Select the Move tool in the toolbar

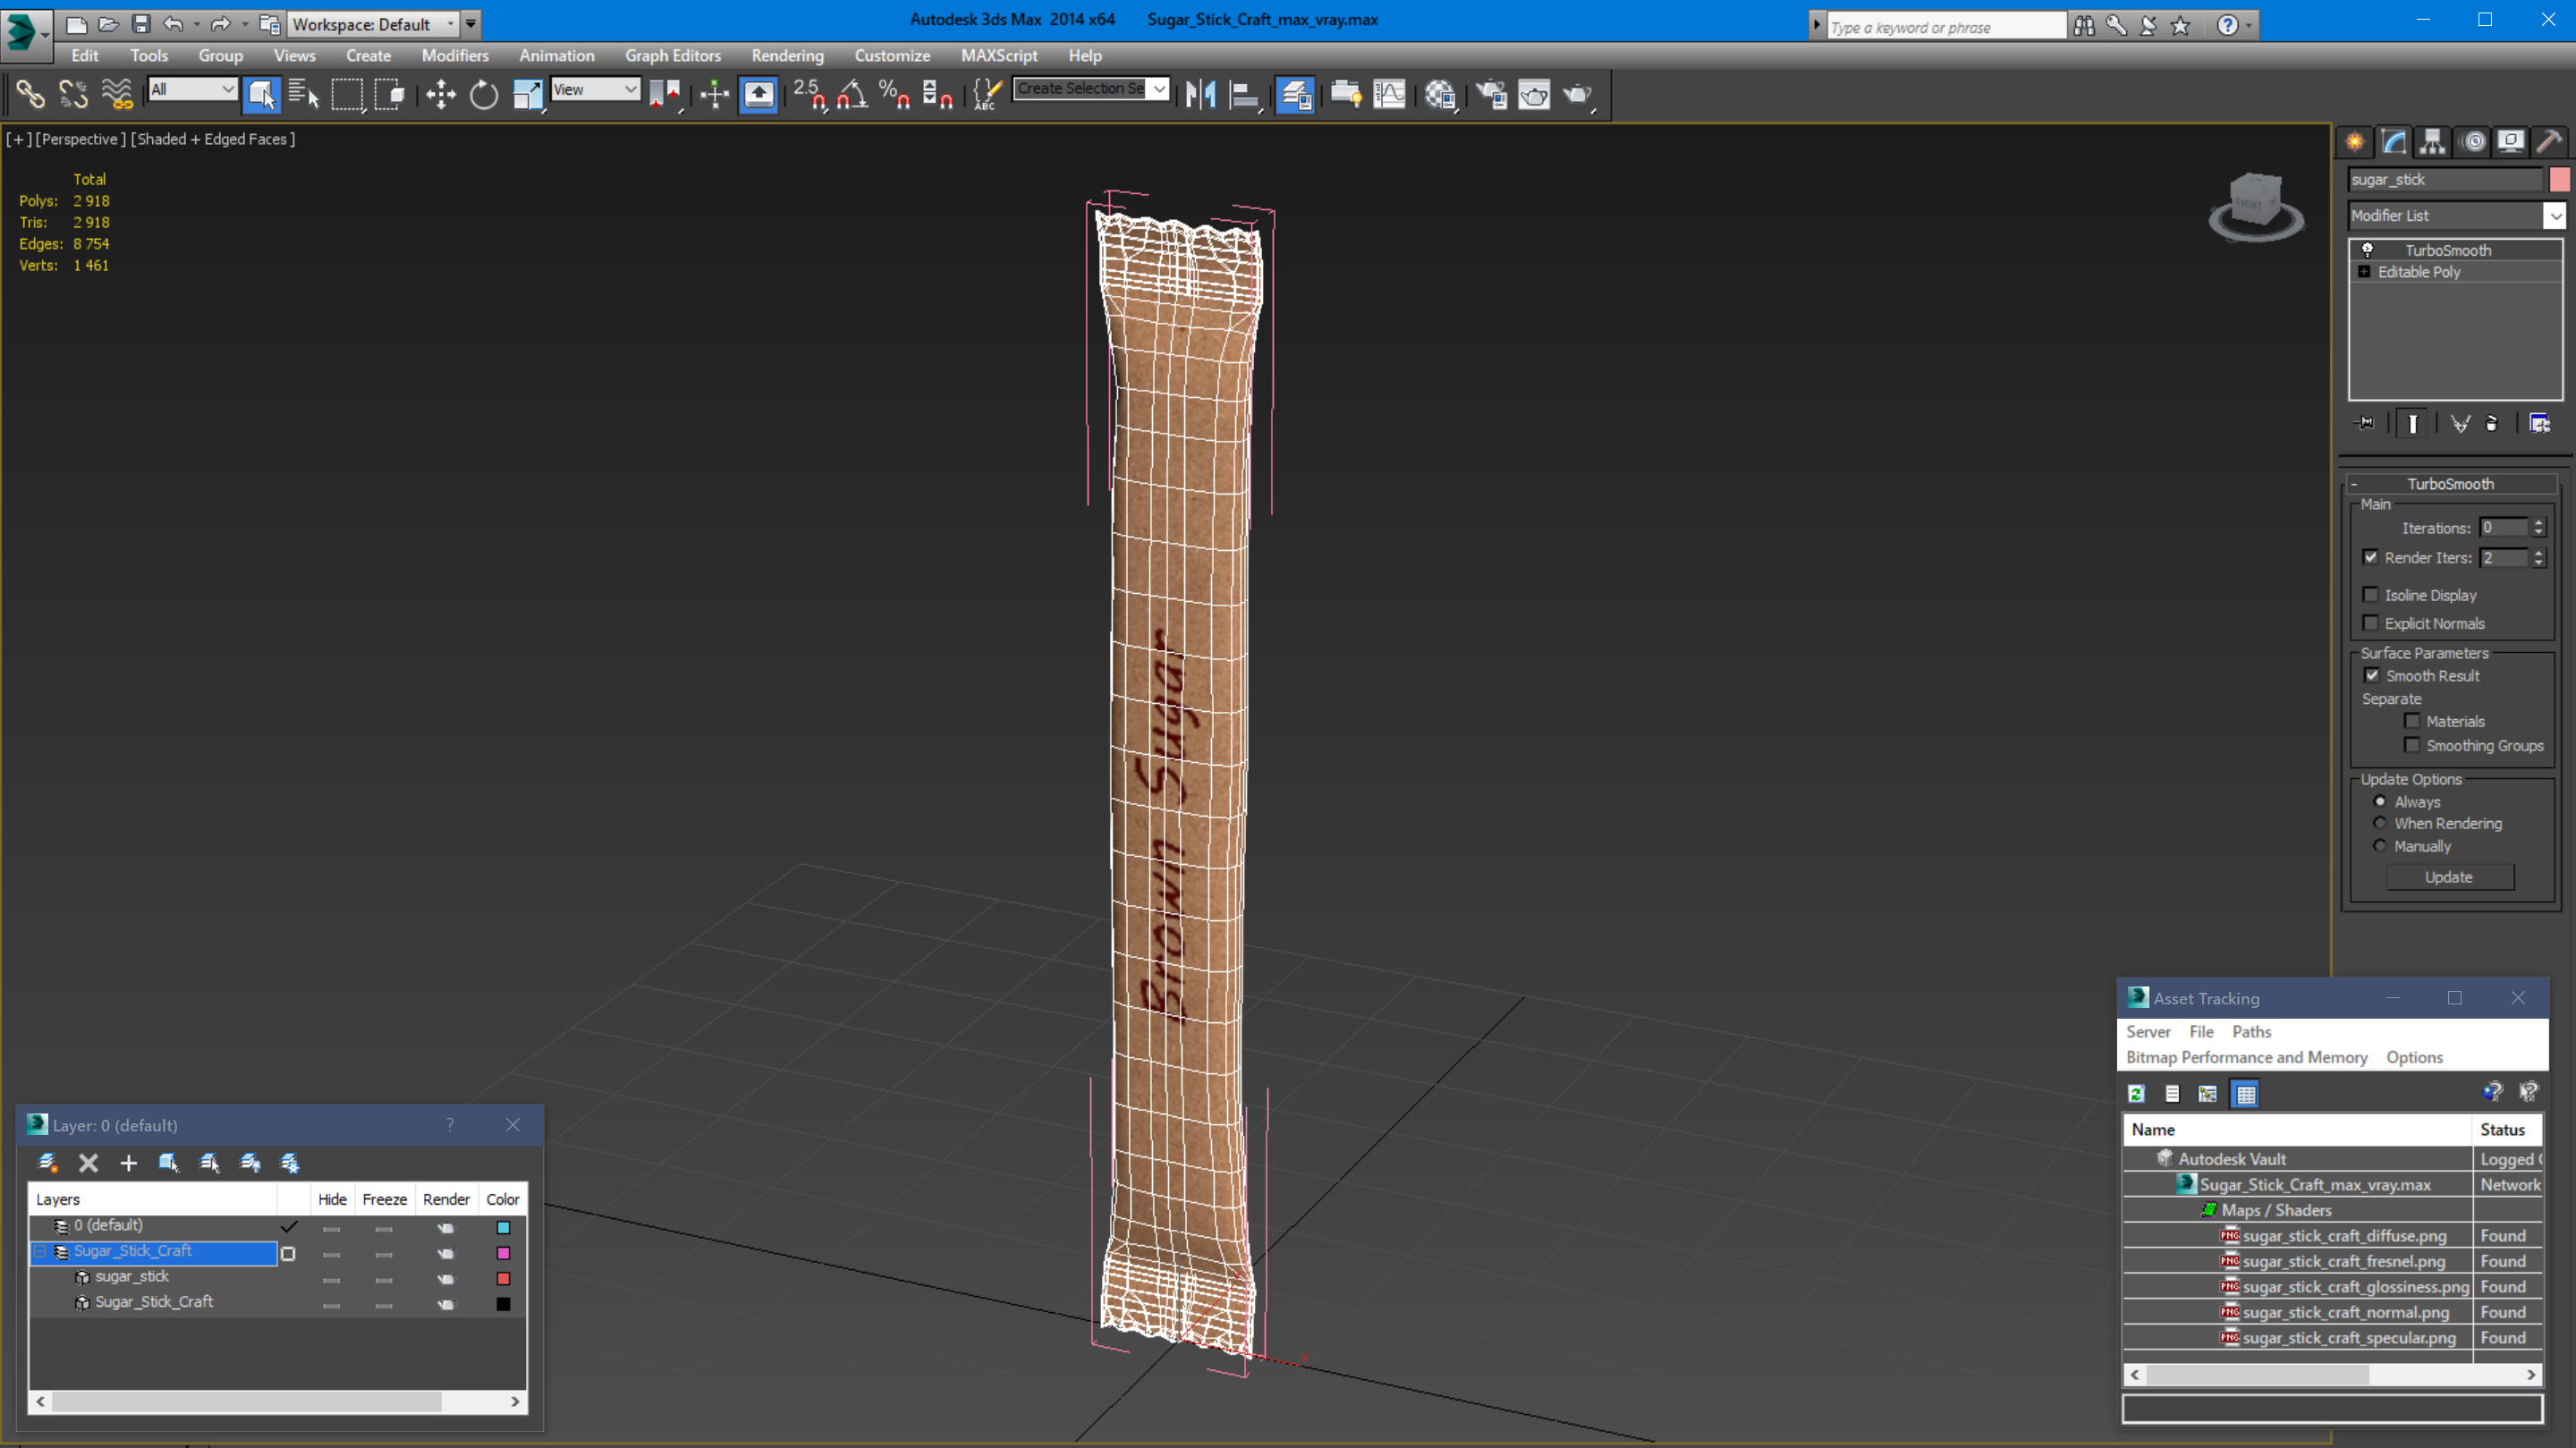click(x=440, y=95)
